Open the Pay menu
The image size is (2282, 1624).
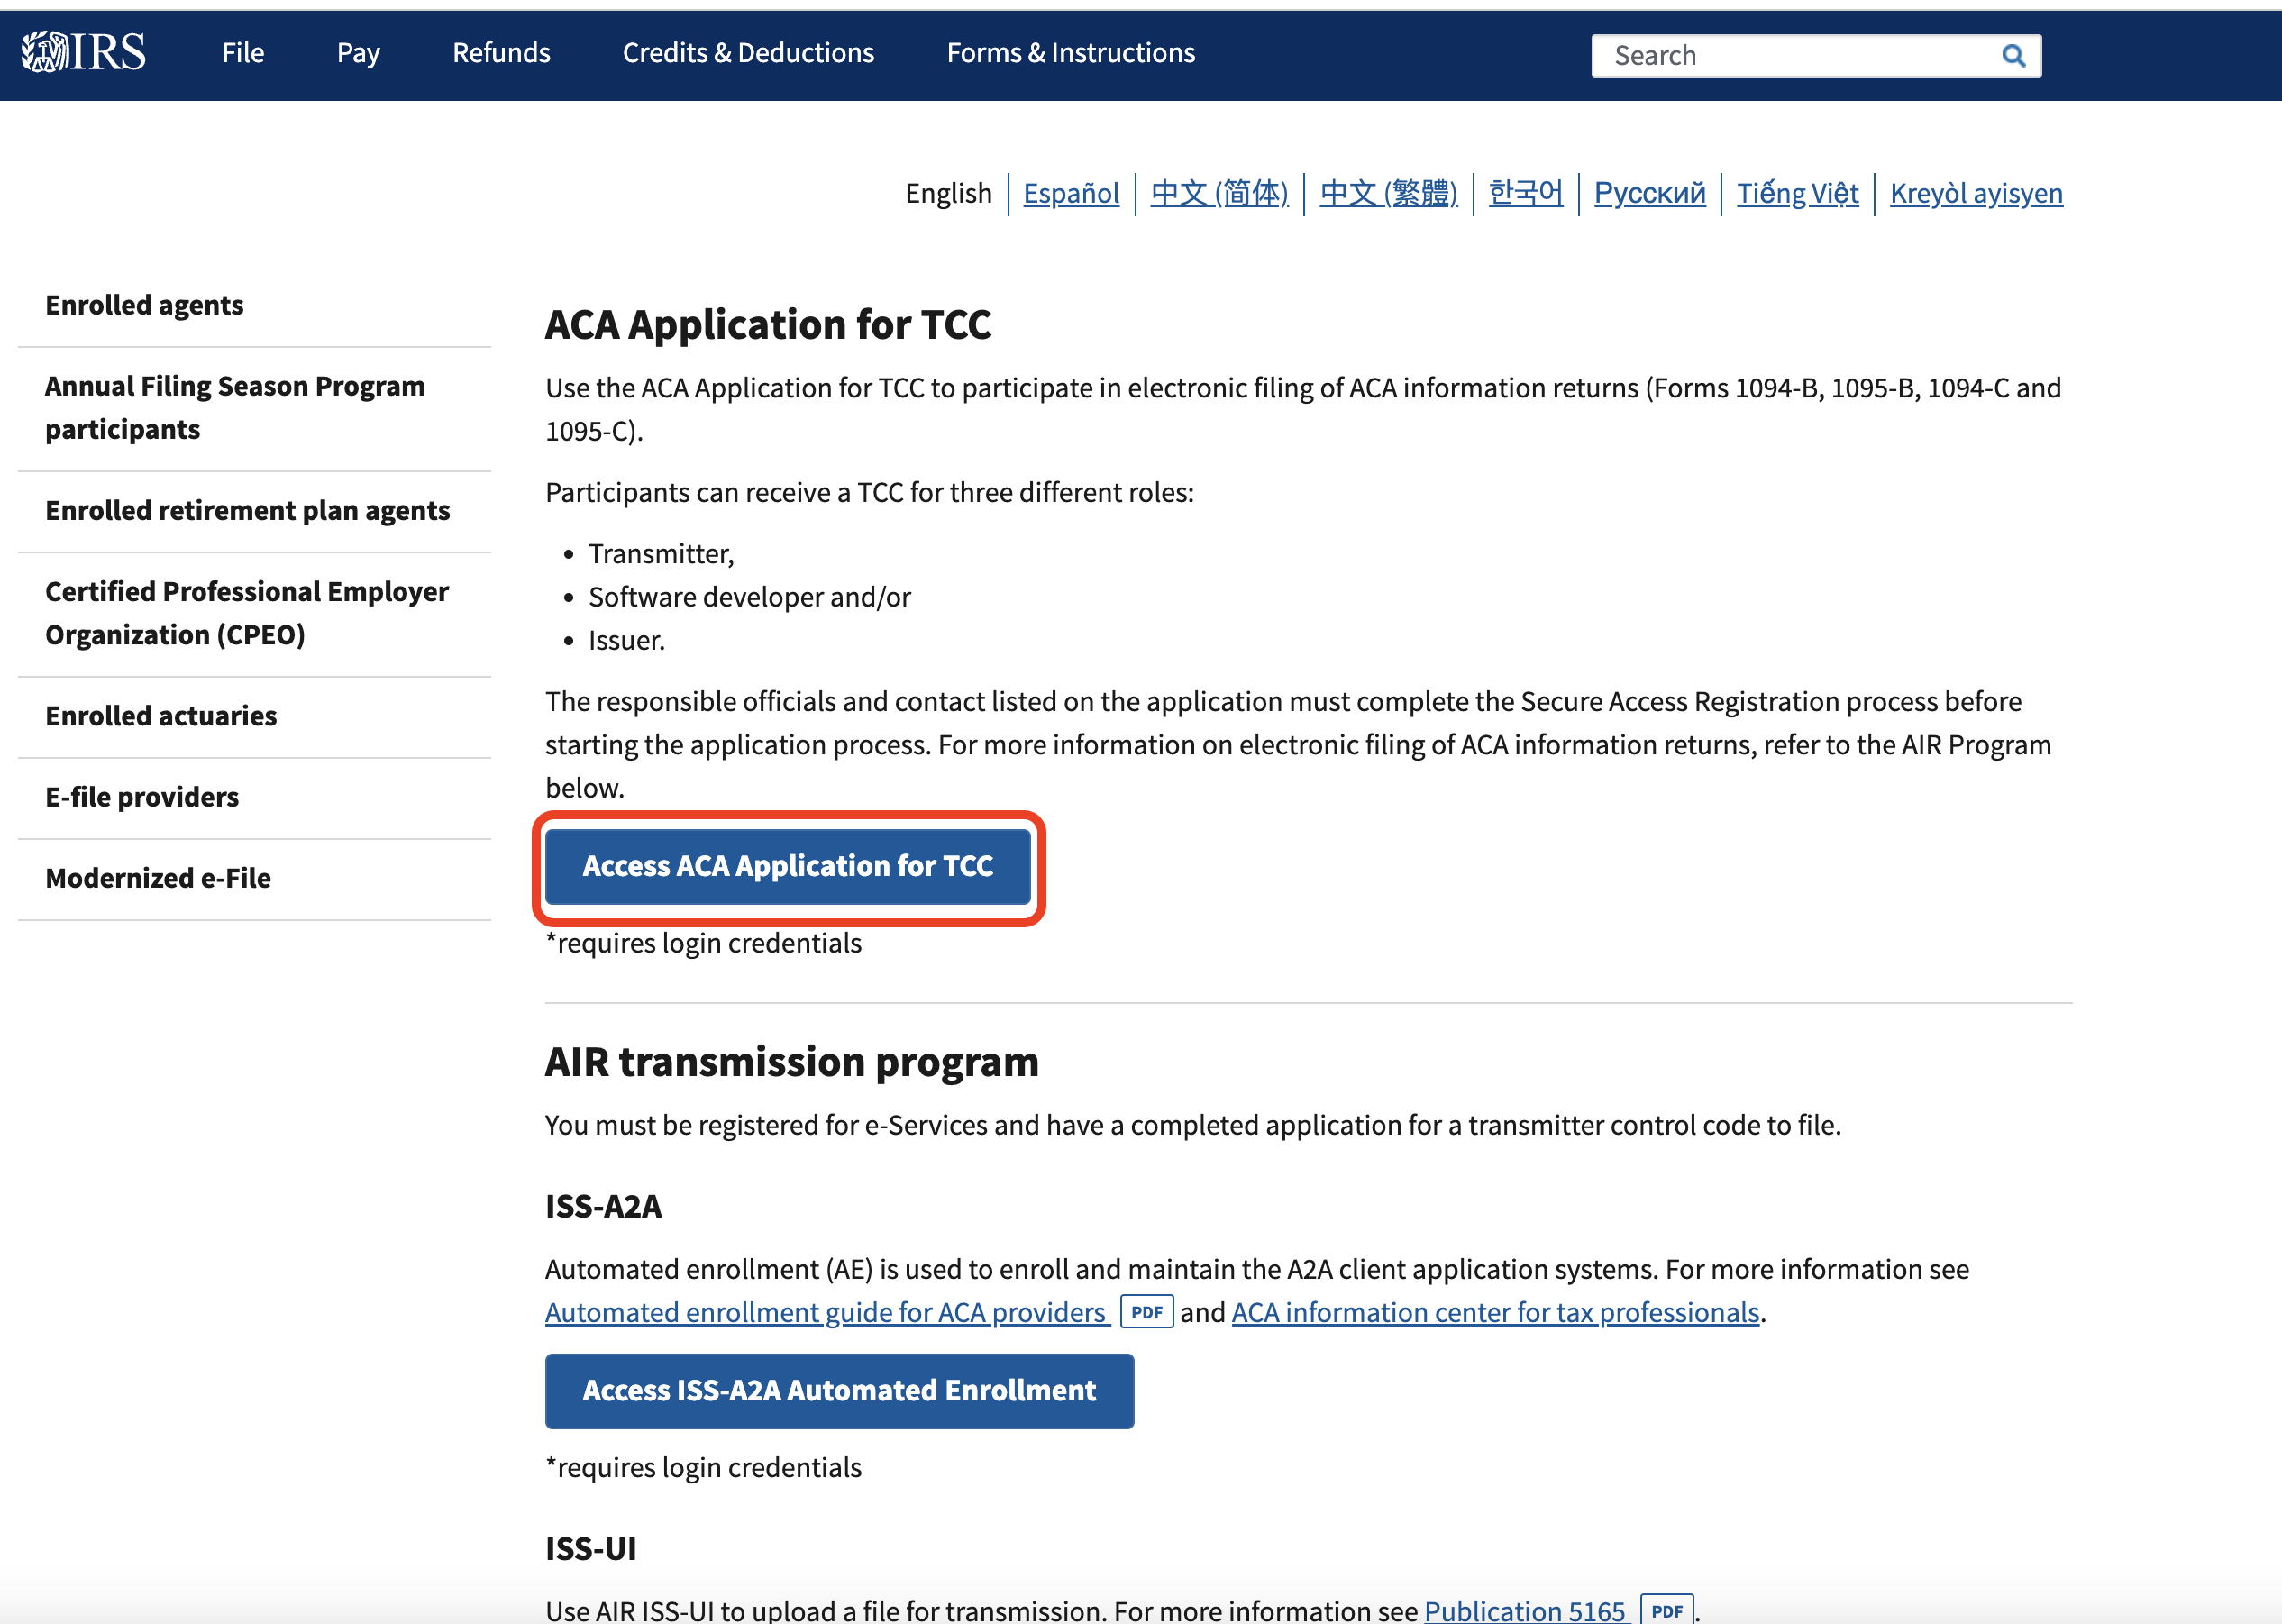coord(357,52)
